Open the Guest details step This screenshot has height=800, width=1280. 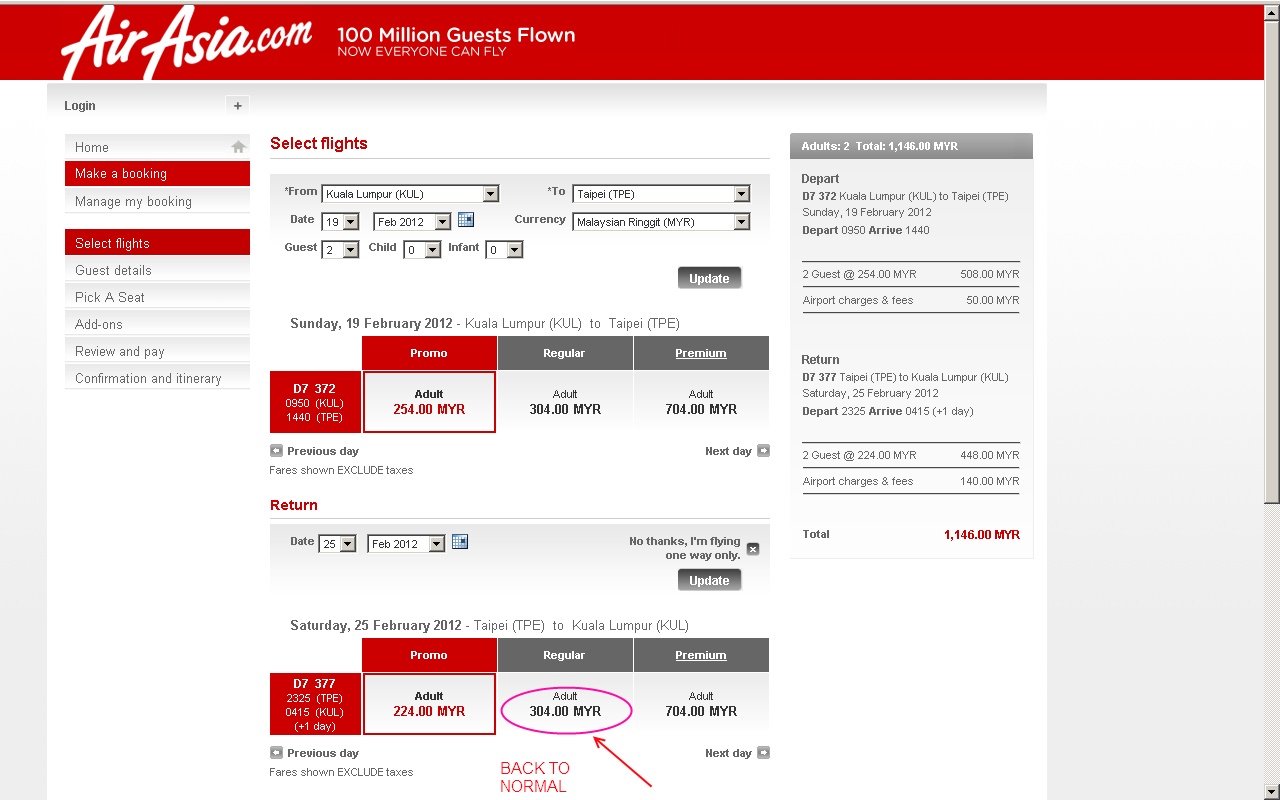157,270
